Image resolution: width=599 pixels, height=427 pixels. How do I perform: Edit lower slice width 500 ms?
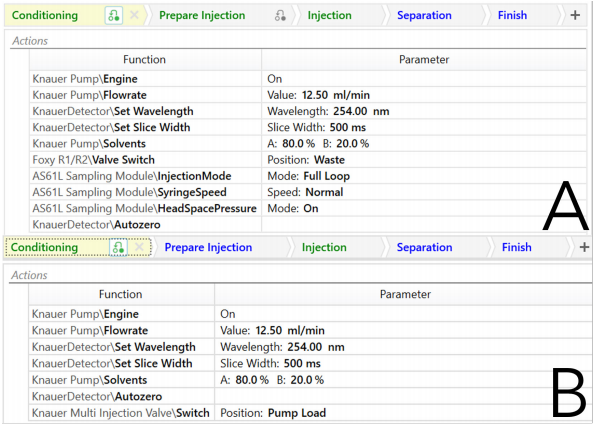(x=270, y=363)
